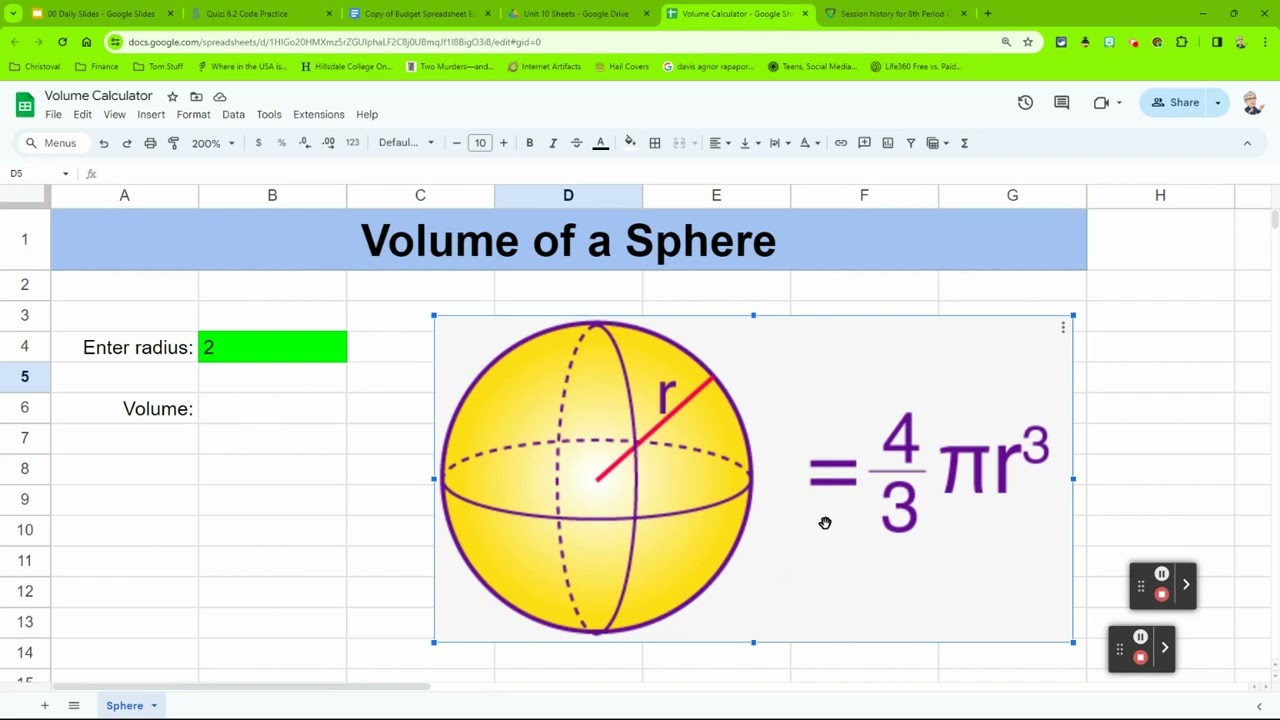
Task: Select the "Volume:" label cell
Action: point(124,408)
